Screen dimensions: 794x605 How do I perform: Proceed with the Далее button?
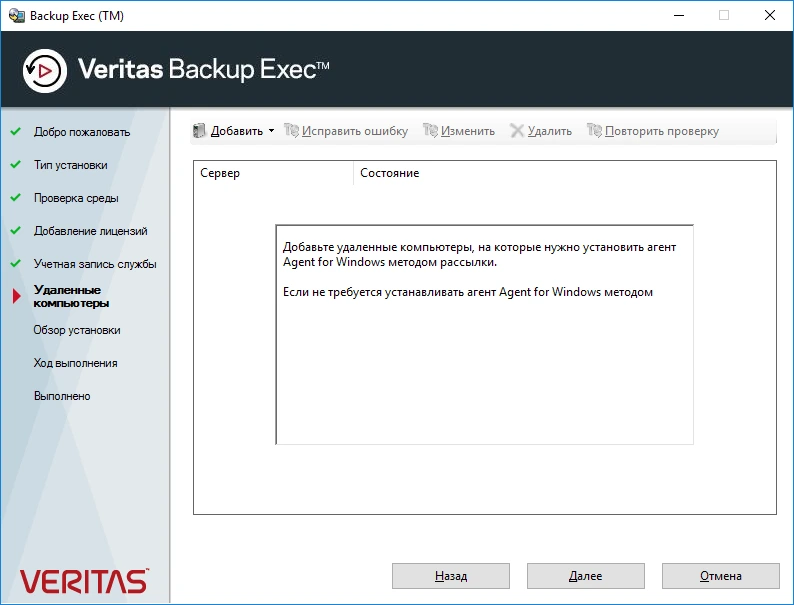coord(586,576)
